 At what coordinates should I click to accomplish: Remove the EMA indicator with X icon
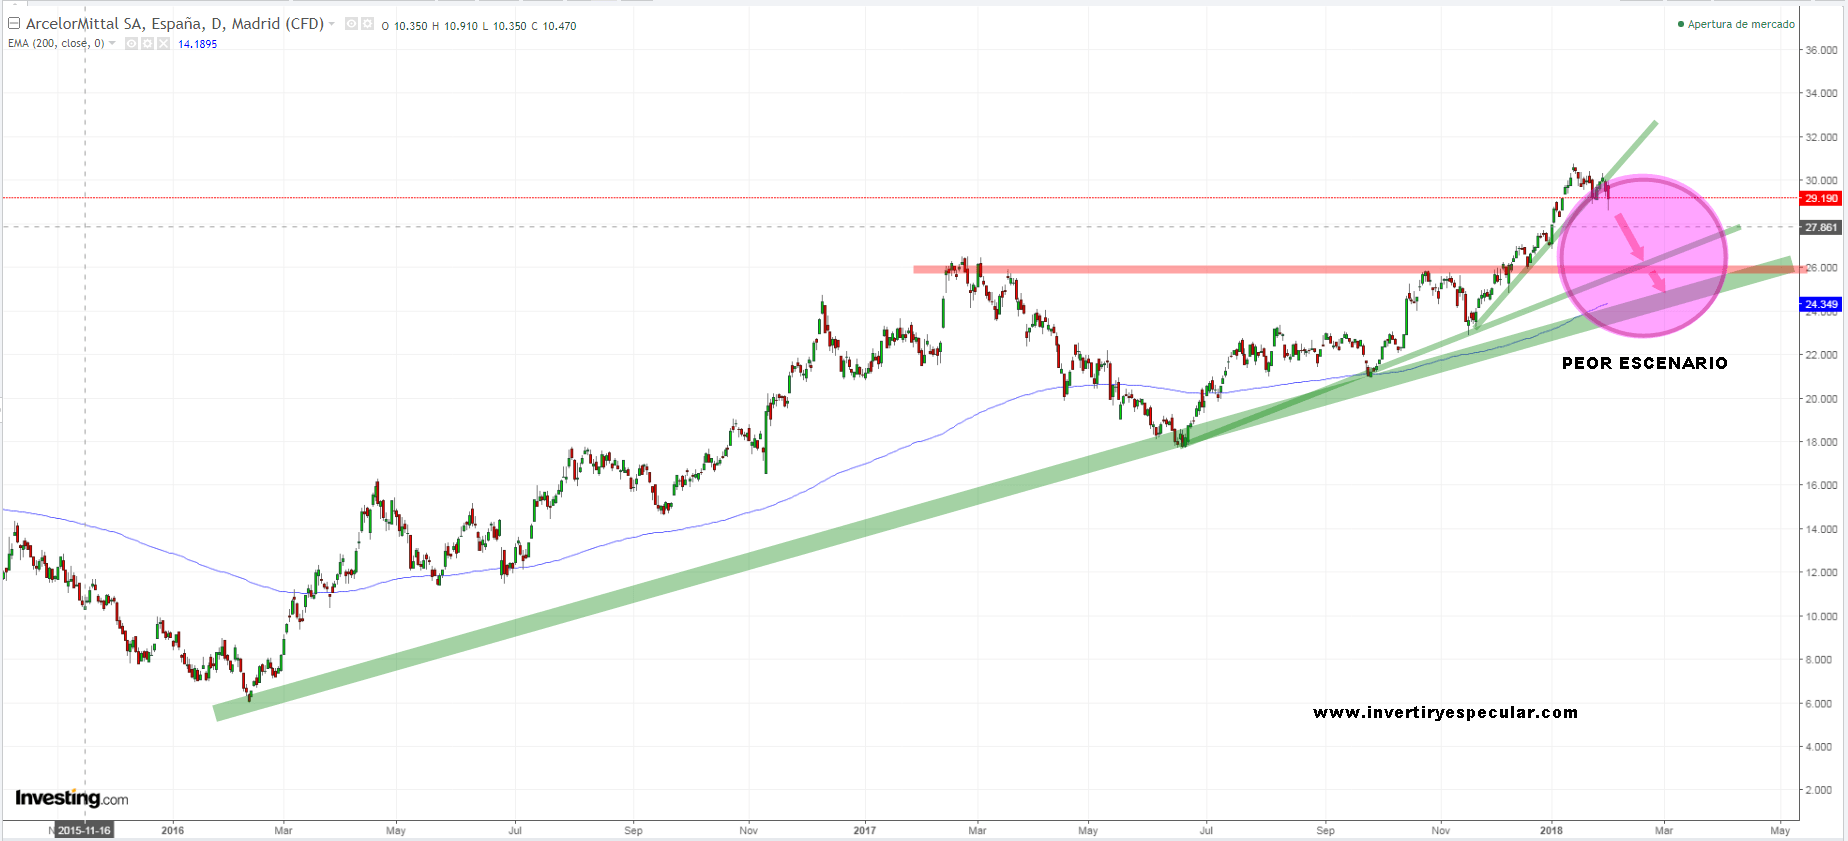[163, 44]
